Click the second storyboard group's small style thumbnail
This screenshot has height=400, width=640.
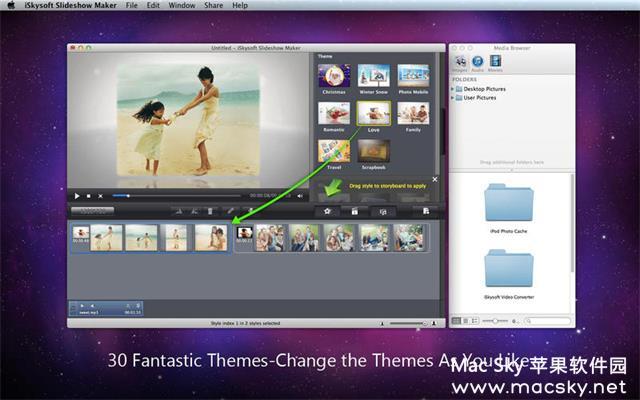(244, 233)
